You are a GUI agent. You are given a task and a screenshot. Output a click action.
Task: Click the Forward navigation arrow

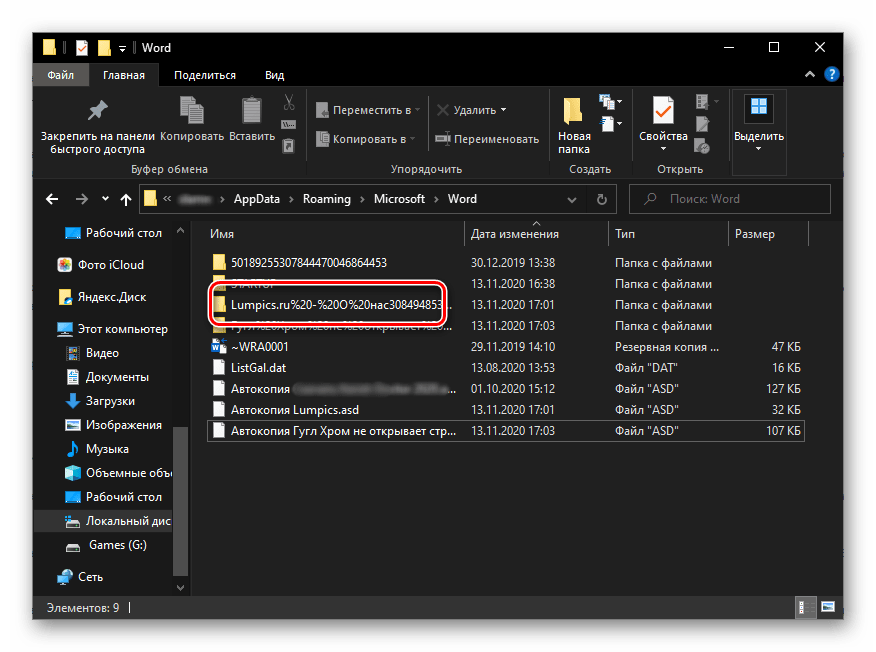82,199
